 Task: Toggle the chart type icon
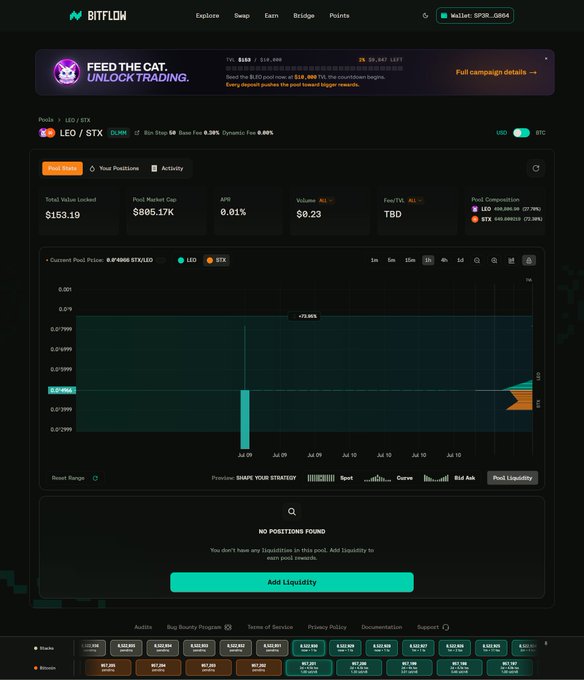click(x=512, y=260)
